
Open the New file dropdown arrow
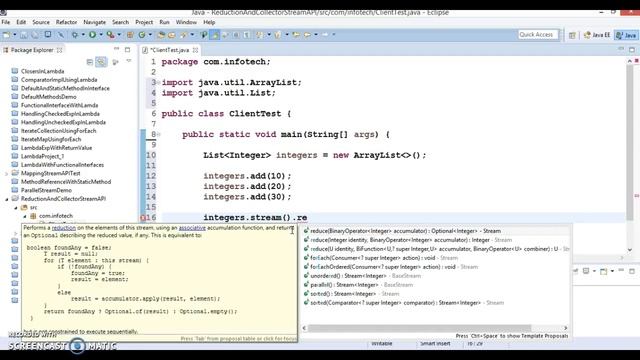15,35
